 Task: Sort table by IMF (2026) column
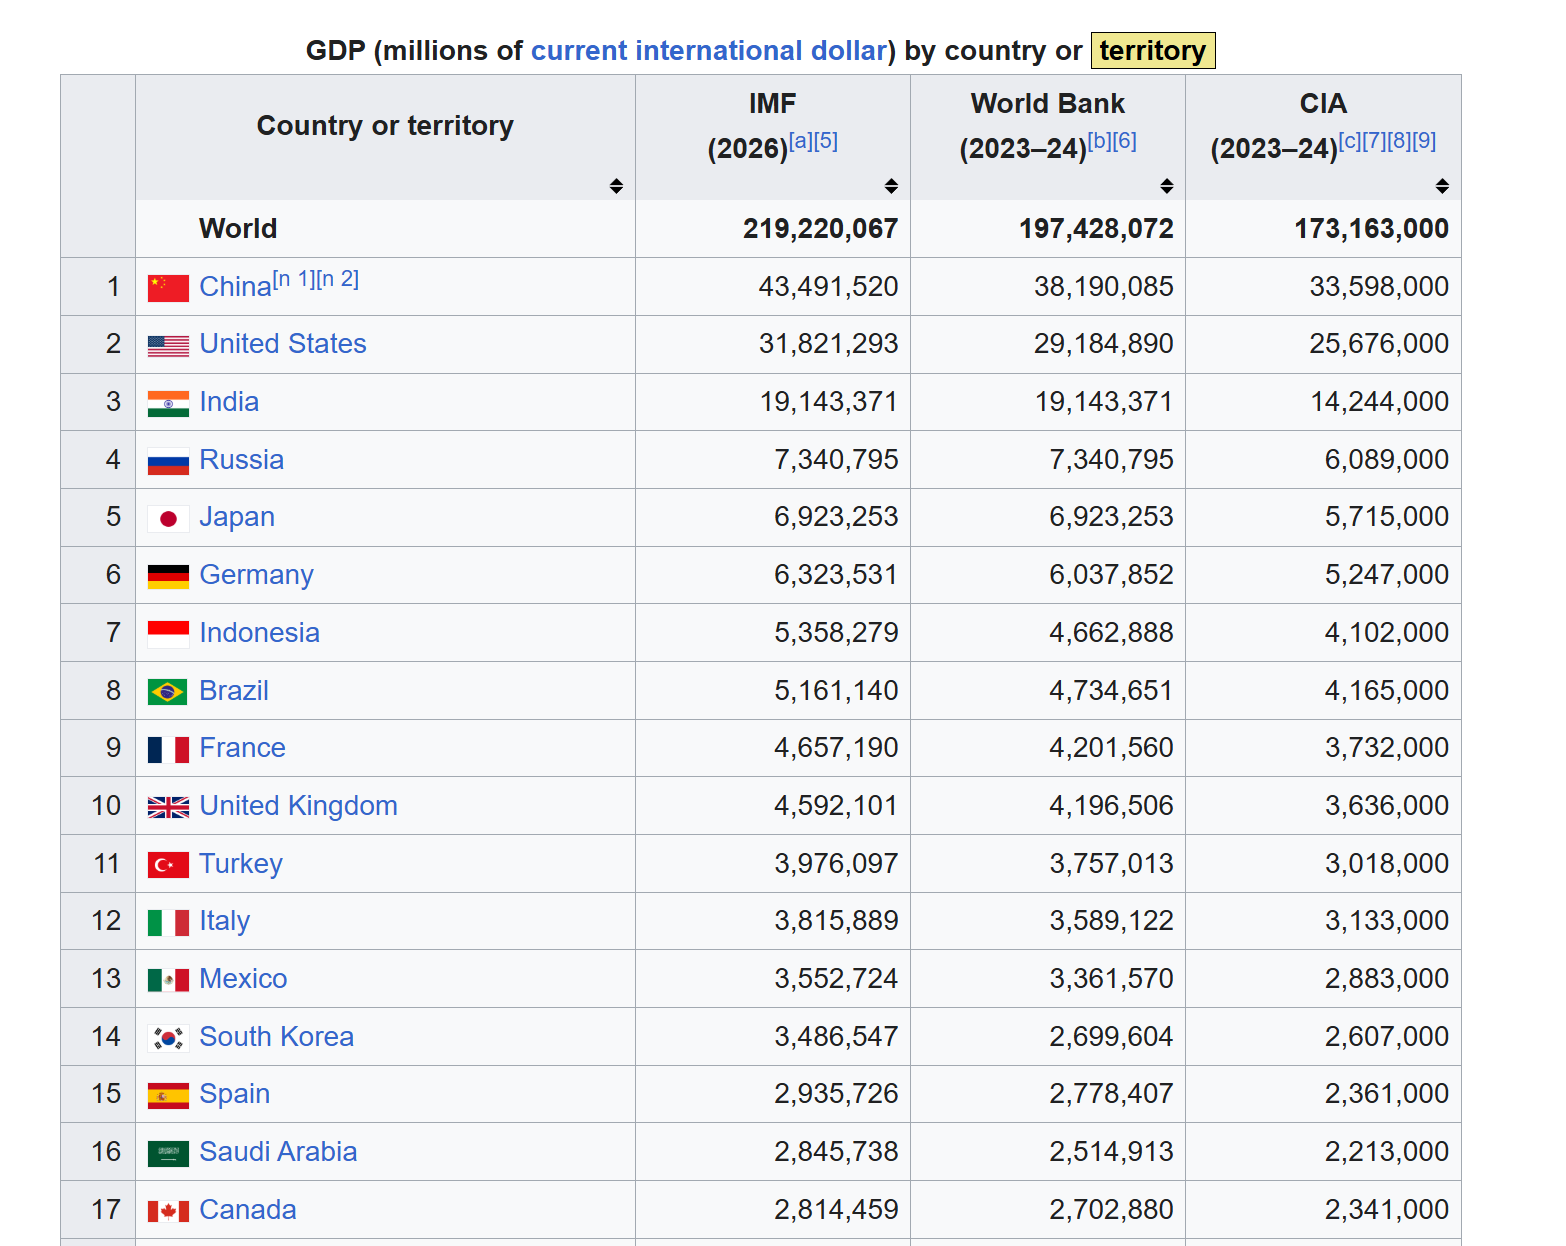891,186
